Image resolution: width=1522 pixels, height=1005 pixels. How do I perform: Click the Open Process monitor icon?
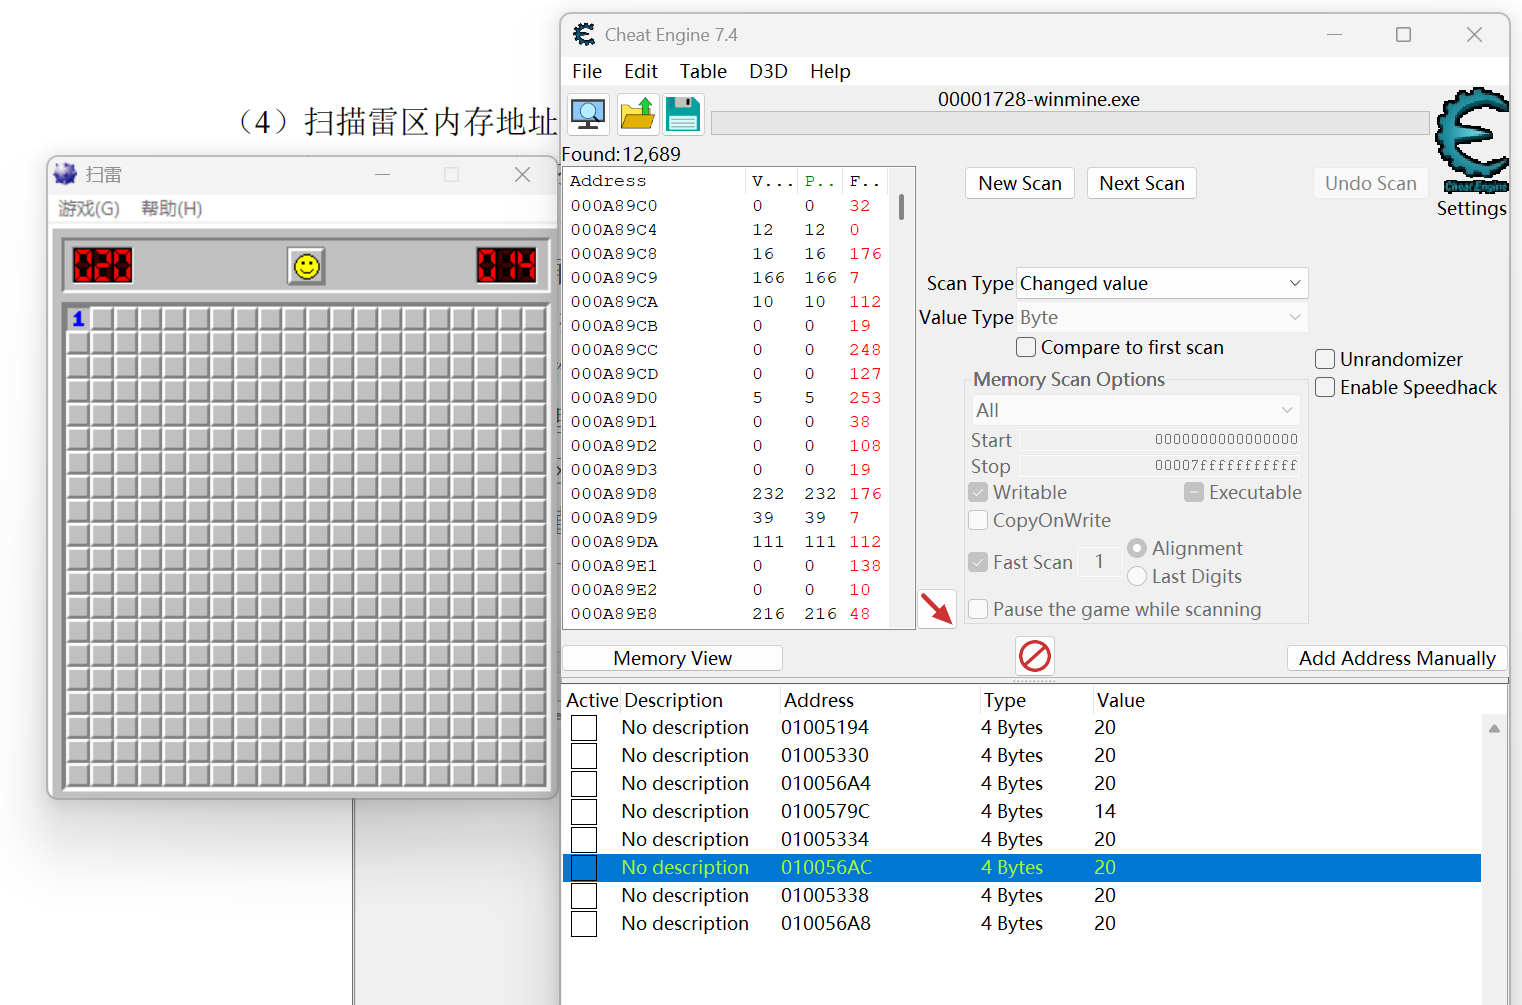[x=588, y=114]
